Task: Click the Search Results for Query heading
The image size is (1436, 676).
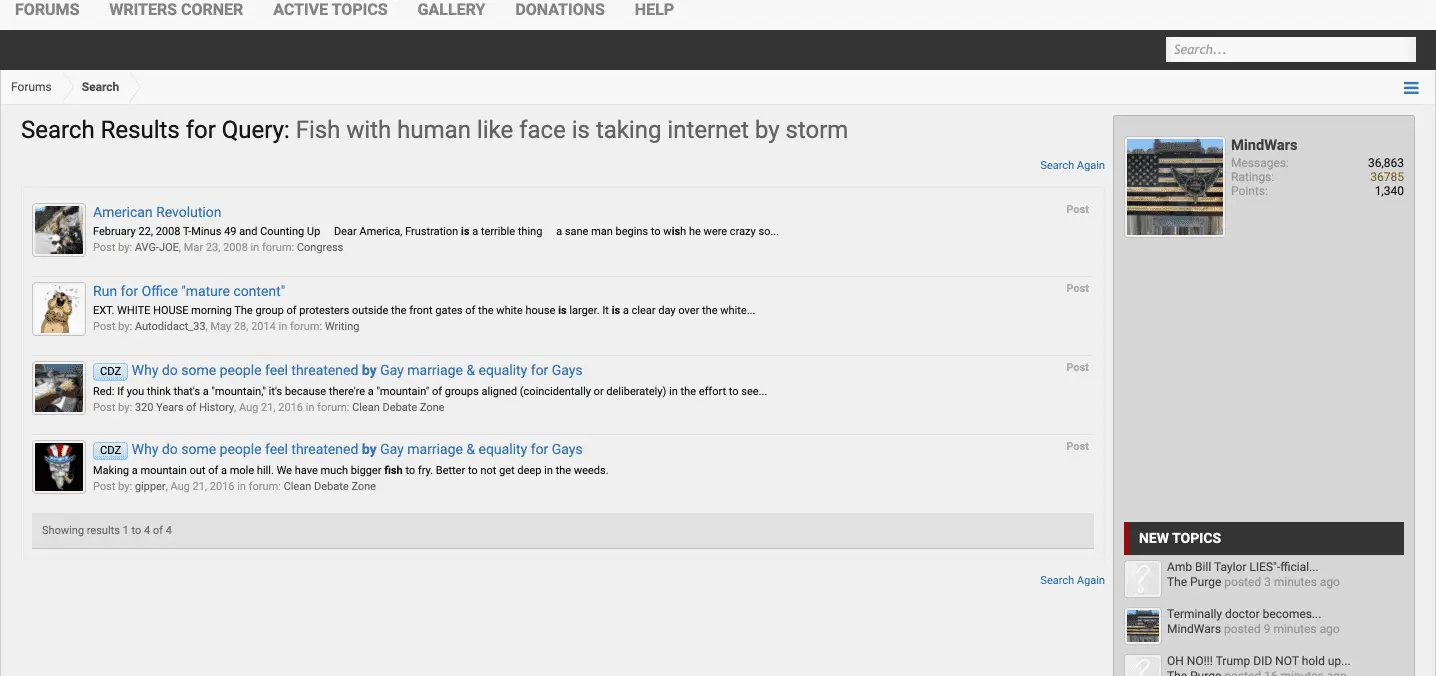Action: click(x=434, y=130)
